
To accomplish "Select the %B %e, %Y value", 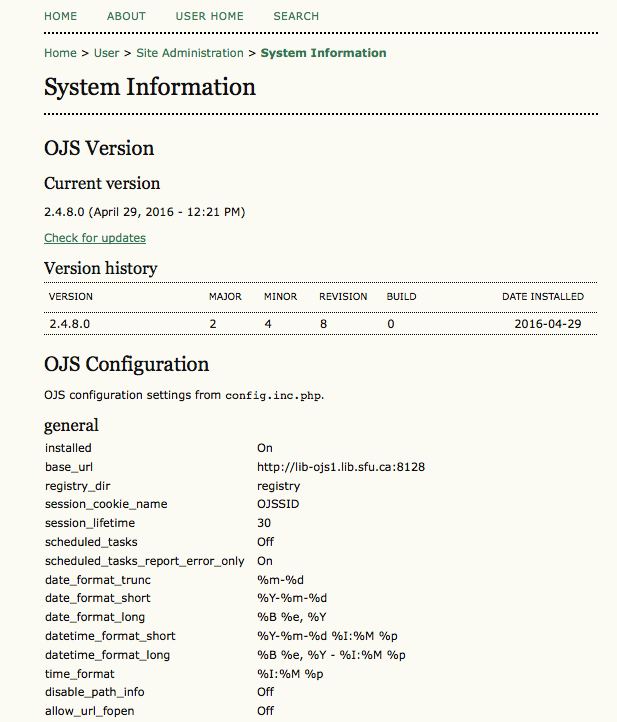I will tap(291, 617).
